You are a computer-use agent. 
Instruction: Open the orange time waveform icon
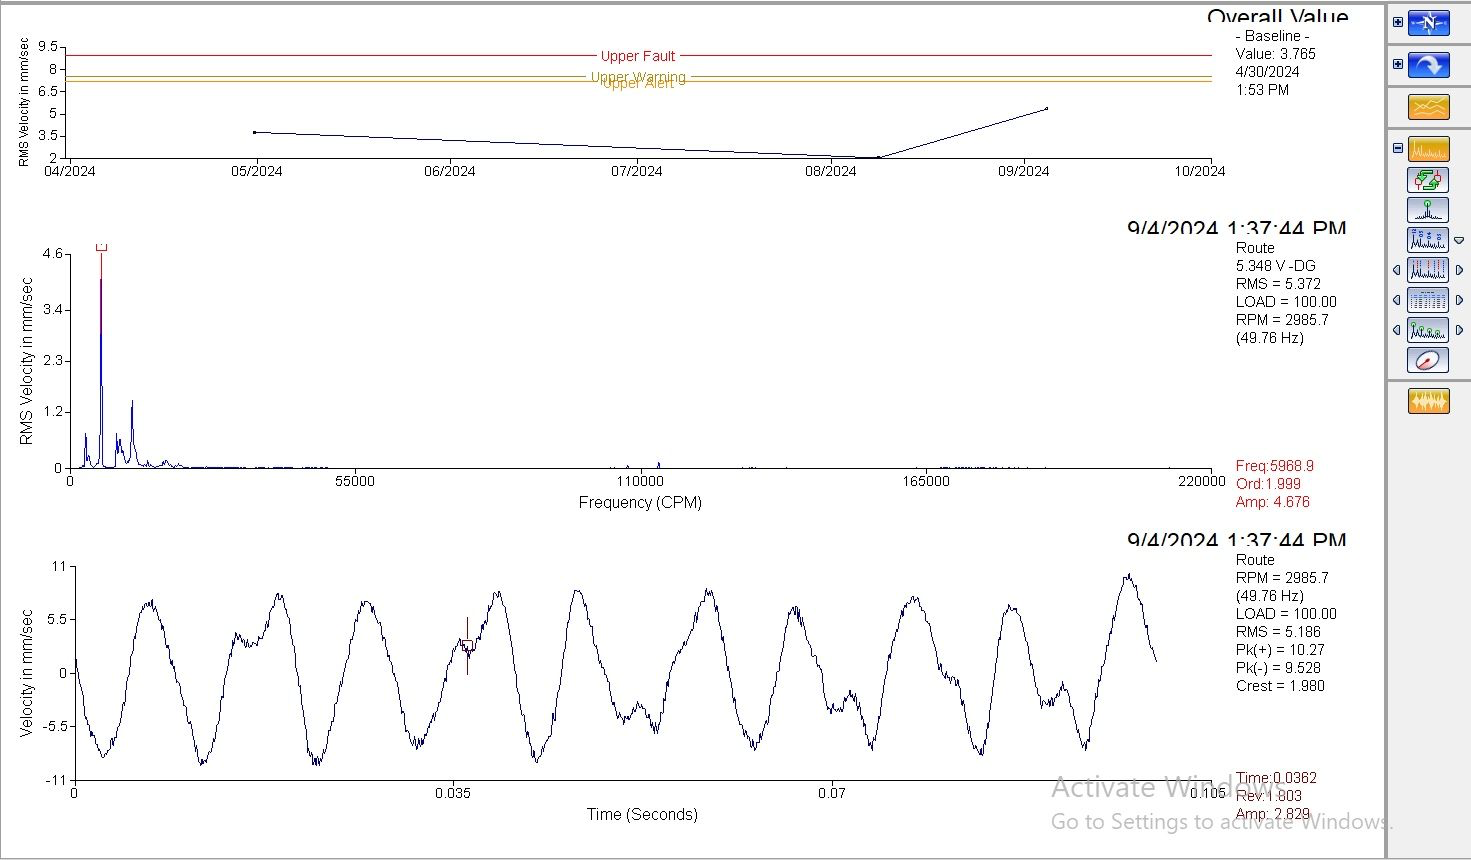1428,401
